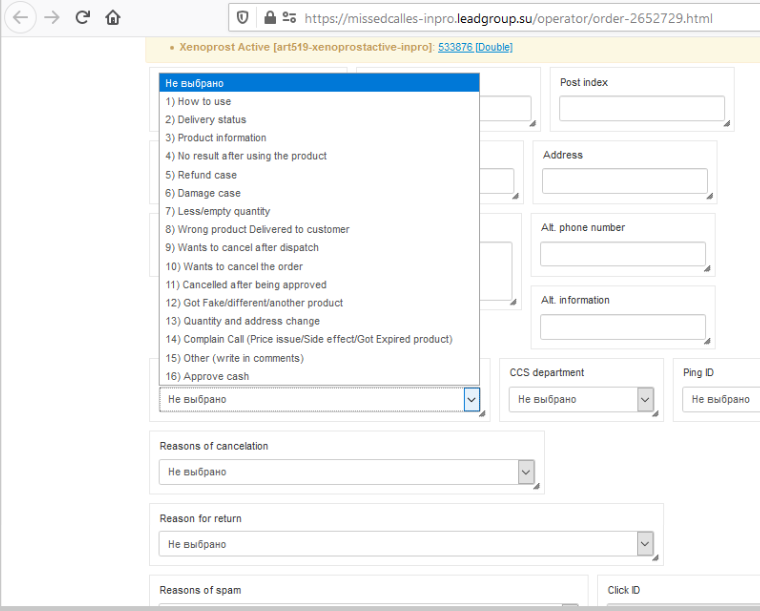
Task: Choose '3) Product information' option
Action: [319, 138]
